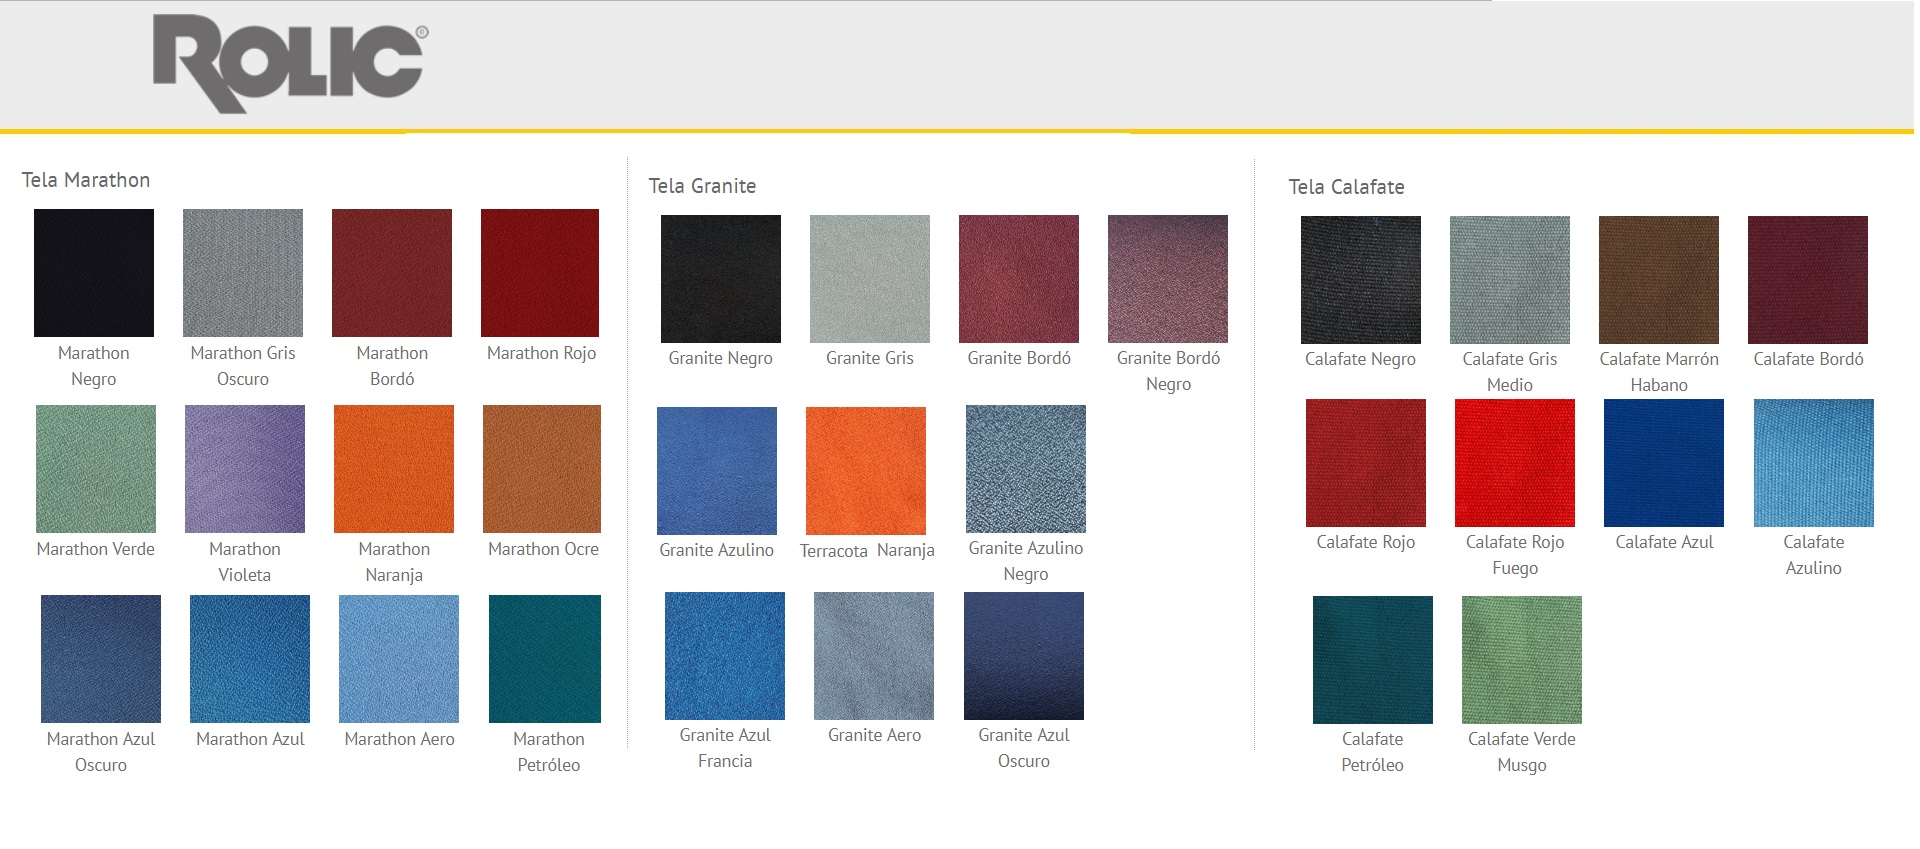
Task: Click the Rolic logo
Action: [x=290, y=62]
